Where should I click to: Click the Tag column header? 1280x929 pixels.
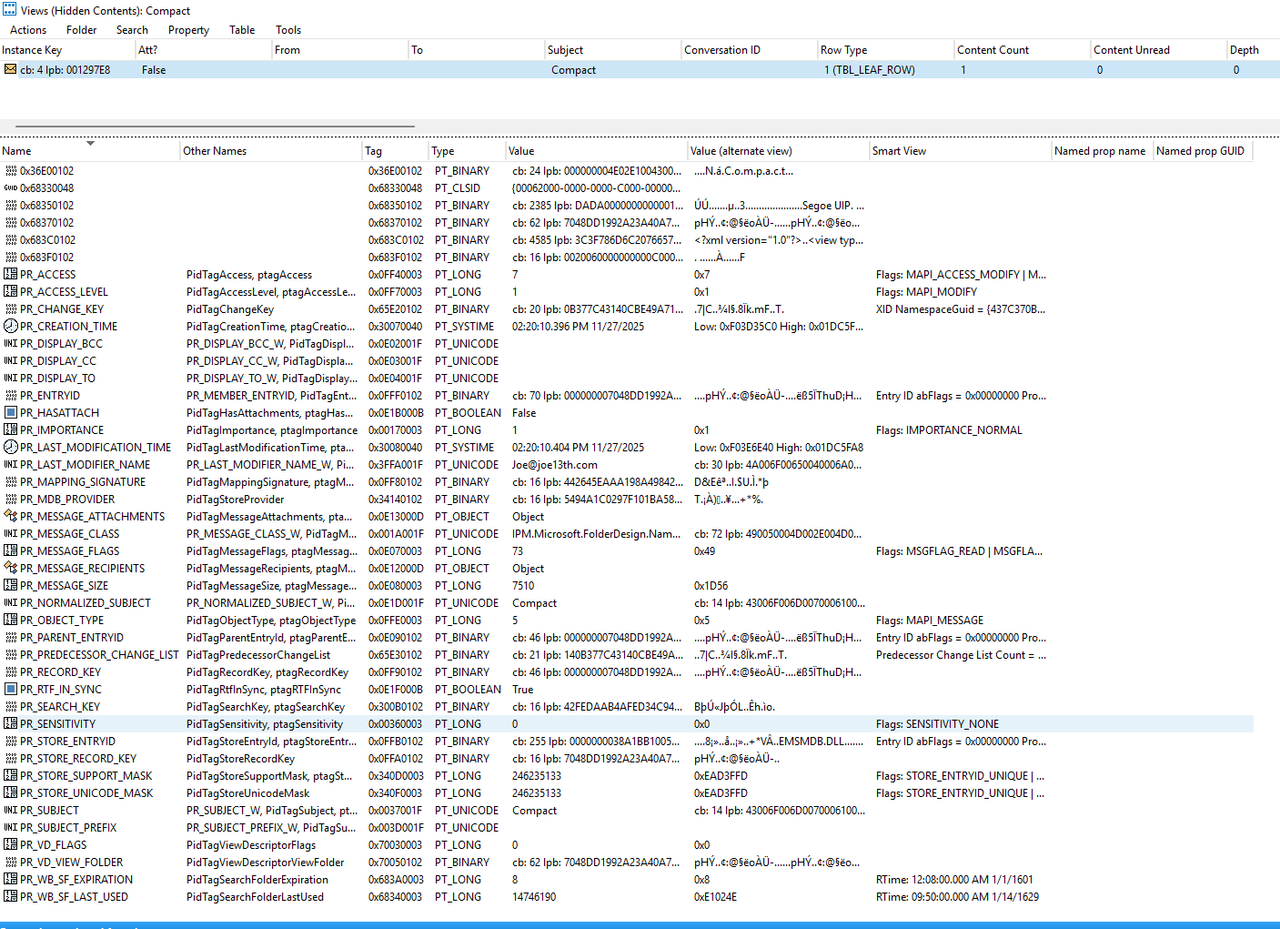[395, 151]
